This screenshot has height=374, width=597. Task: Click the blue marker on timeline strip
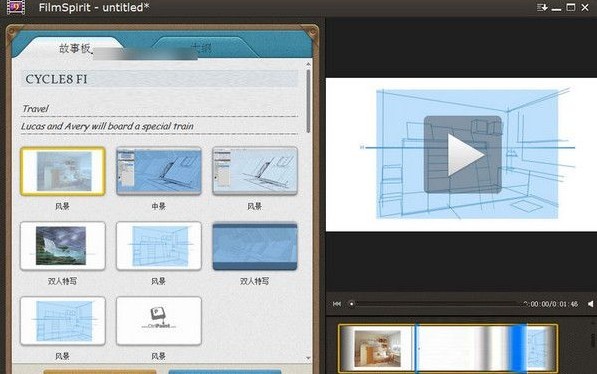pos(518,348)
